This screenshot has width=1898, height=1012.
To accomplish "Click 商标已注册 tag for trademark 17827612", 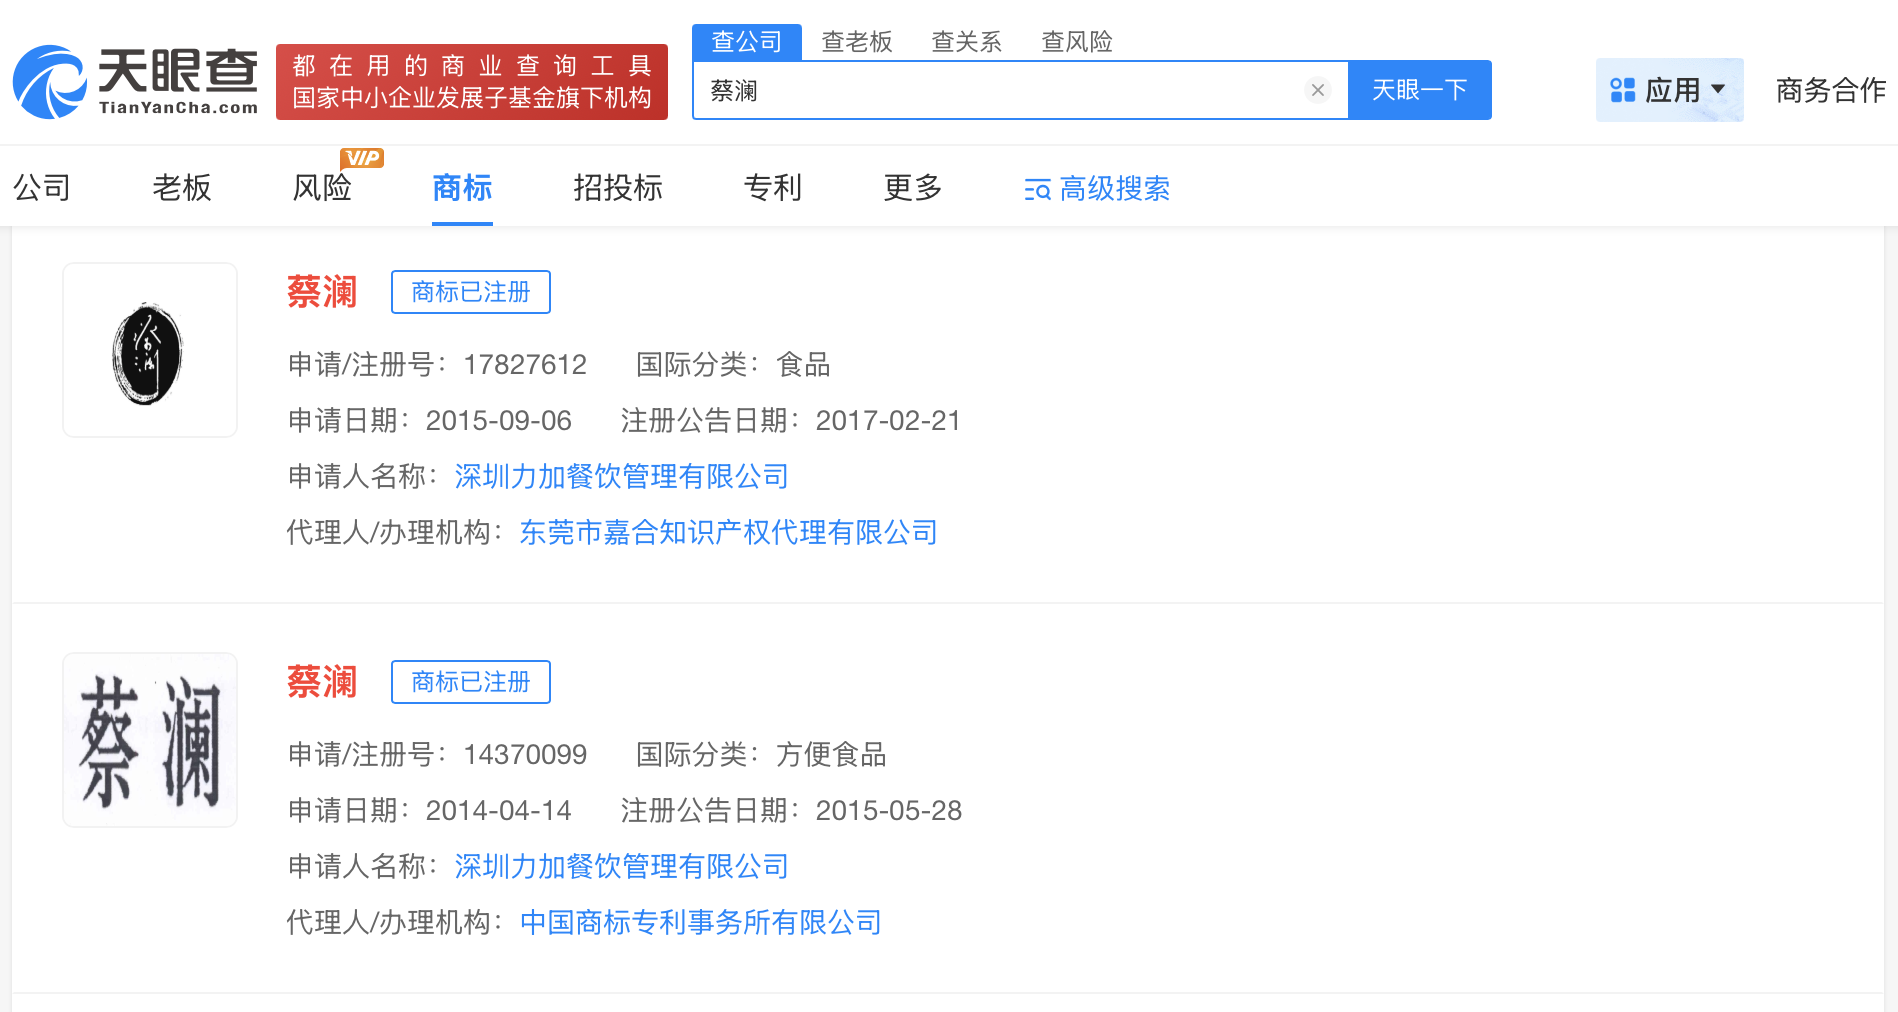I will [x=471, y=292].
